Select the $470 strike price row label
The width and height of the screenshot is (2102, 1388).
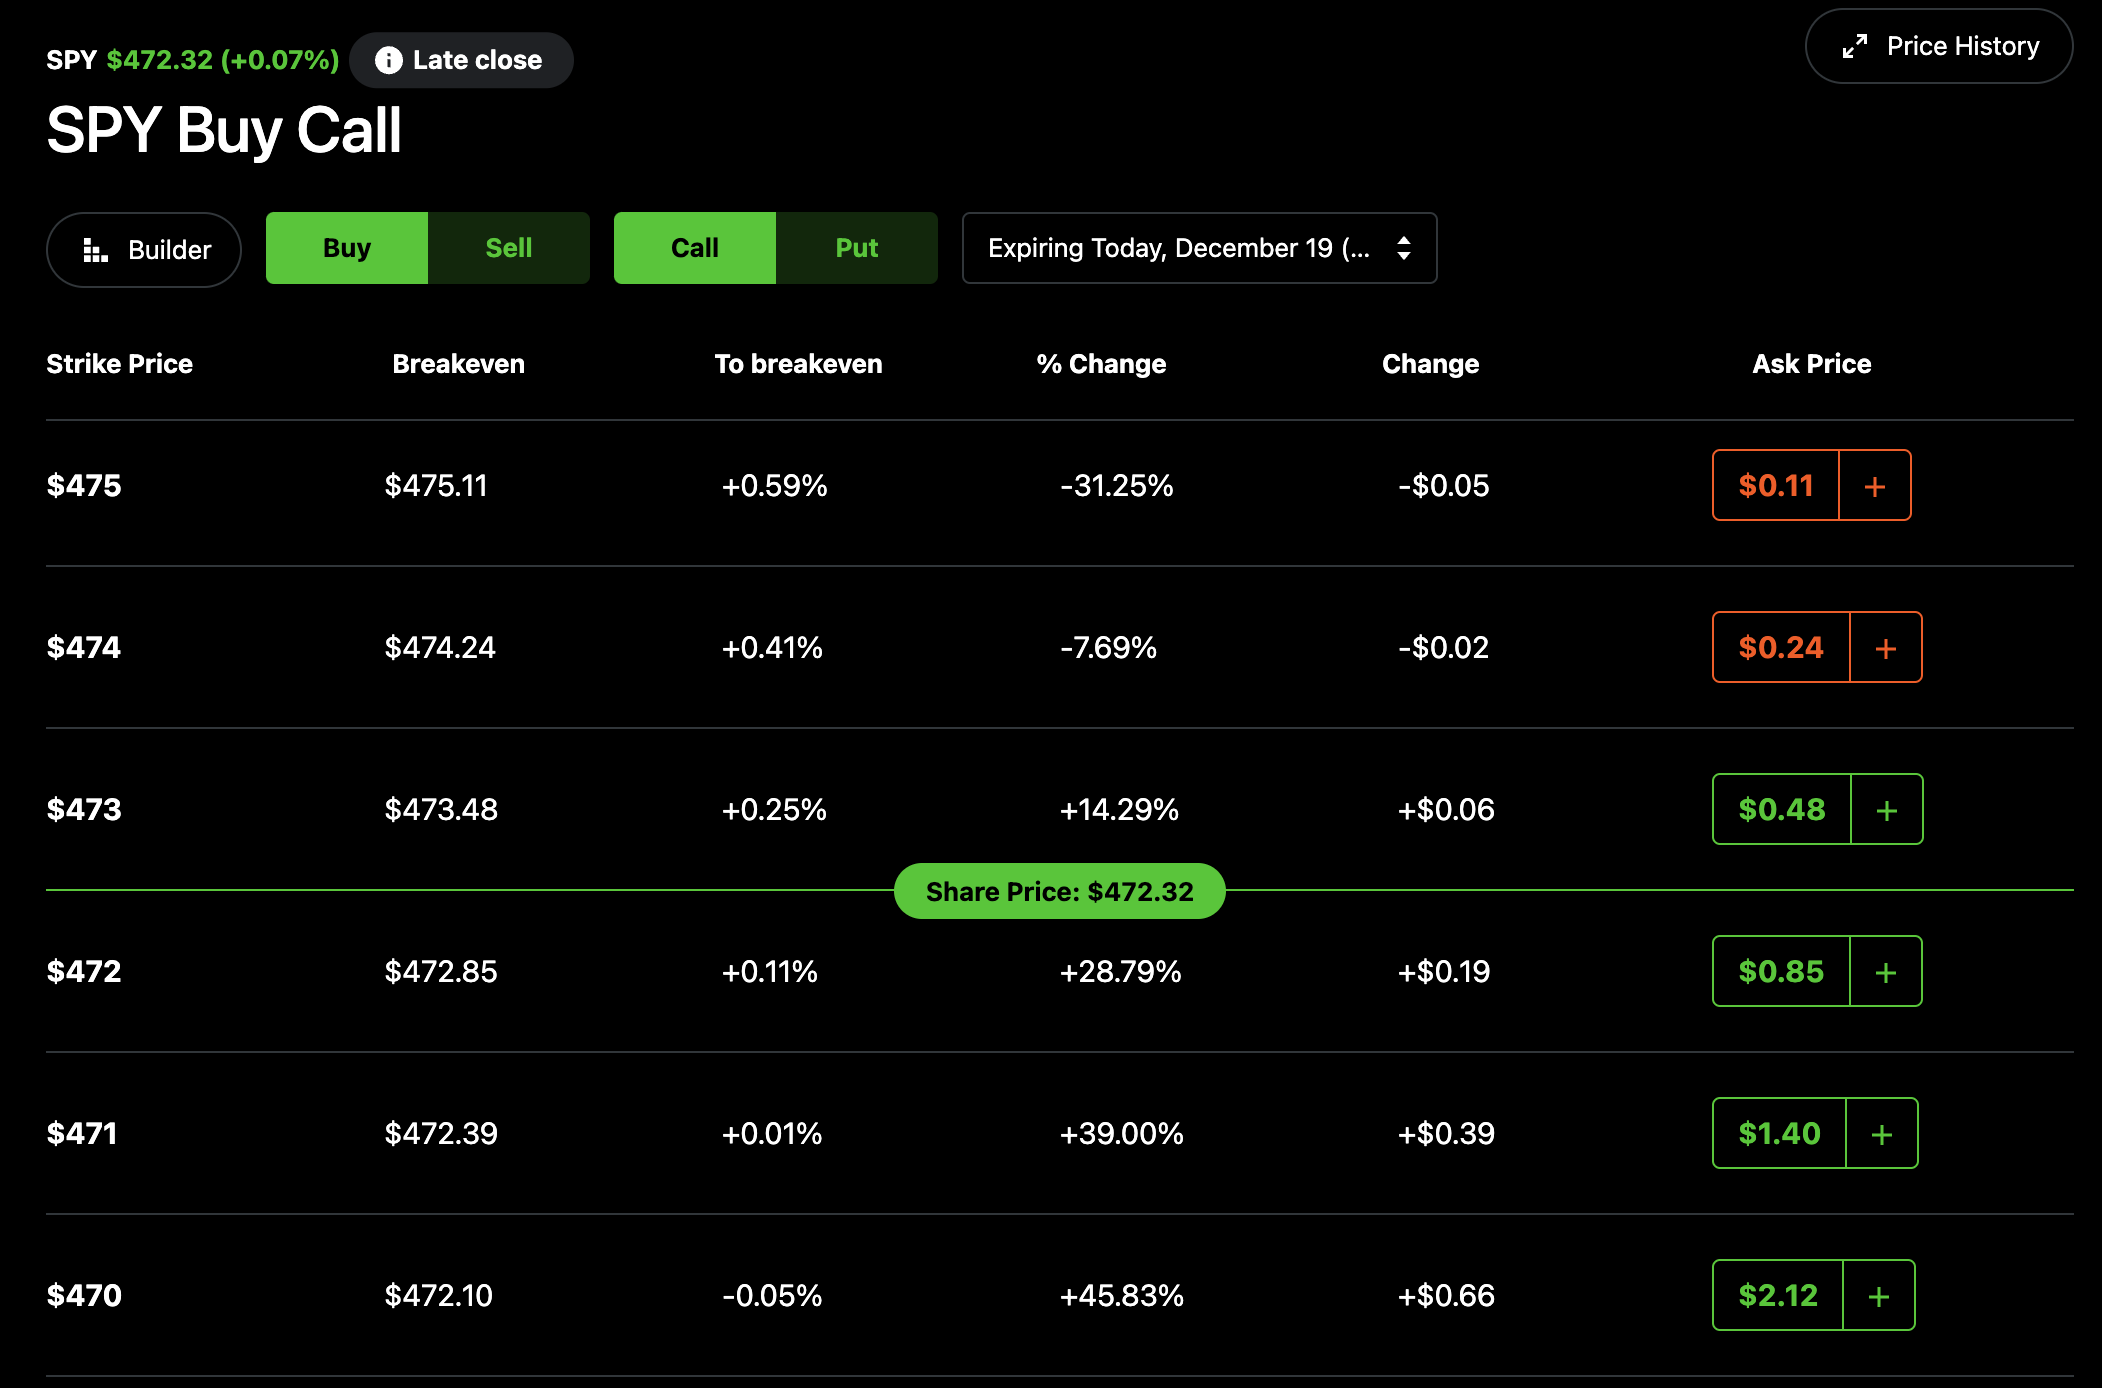click(x=84, y=1296)
